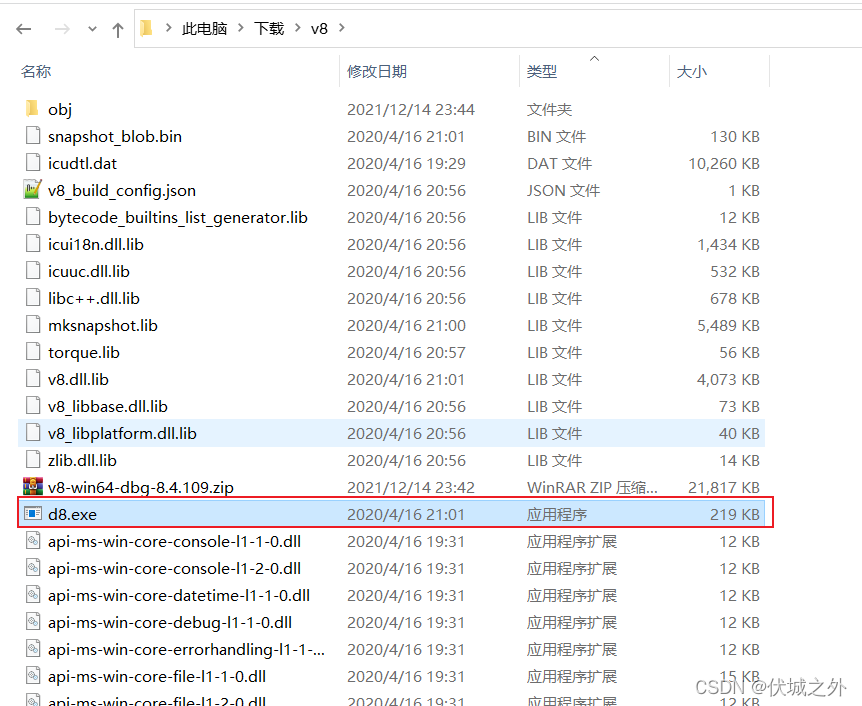
Task: Sort by 名称 column header
Action: pos(36,71)
